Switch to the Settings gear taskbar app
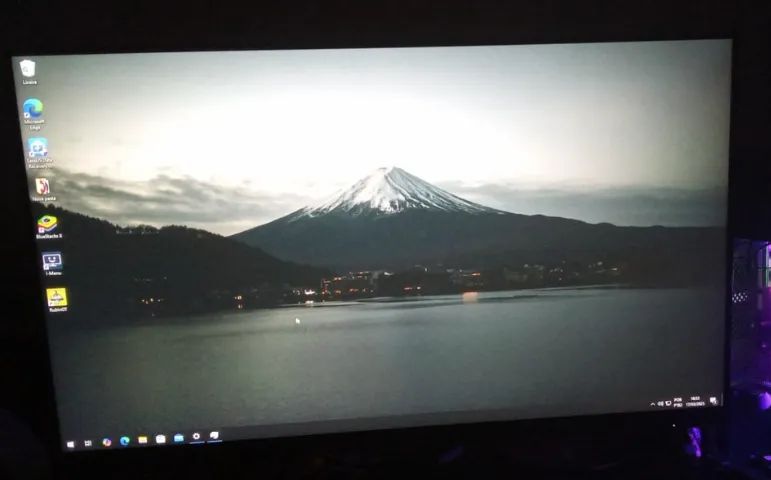The height and width of the screenshot is (480, 771). coord(196,436)
